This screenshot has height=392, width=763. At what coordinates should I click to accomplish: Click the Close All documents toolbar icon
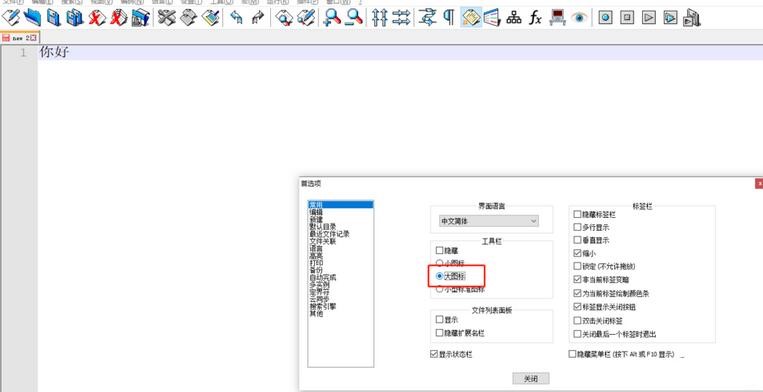point(118,18)
